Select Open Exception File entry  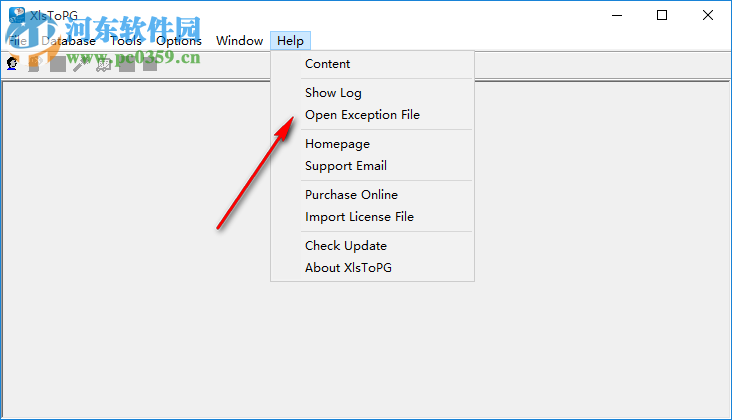372,115
